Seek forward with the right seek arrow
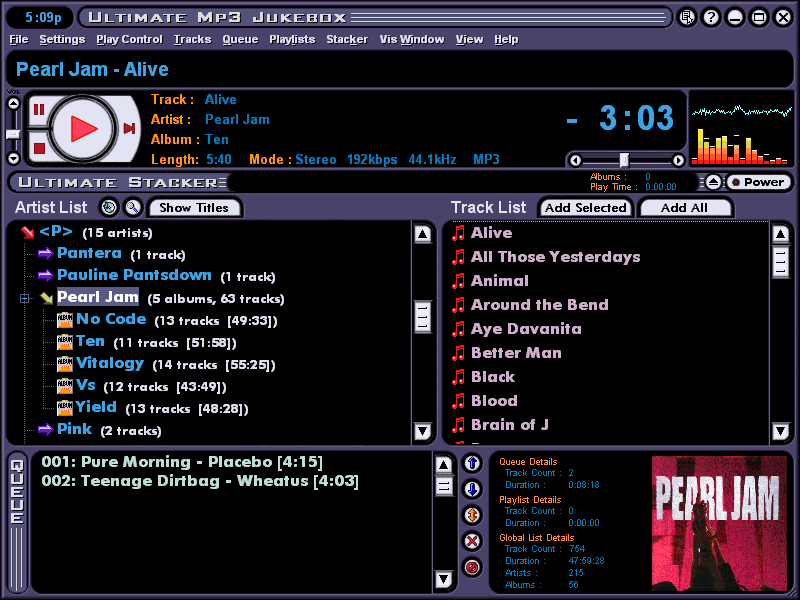Screen dimensions: 800x600 (678, 160)
